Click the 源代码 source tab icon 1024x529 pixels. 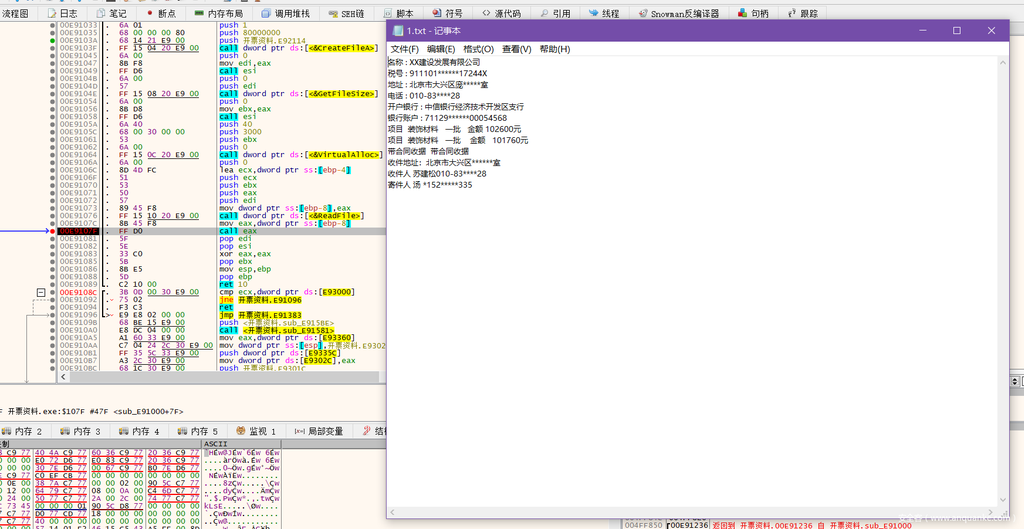pyautogui.click(x=485, y=14)
